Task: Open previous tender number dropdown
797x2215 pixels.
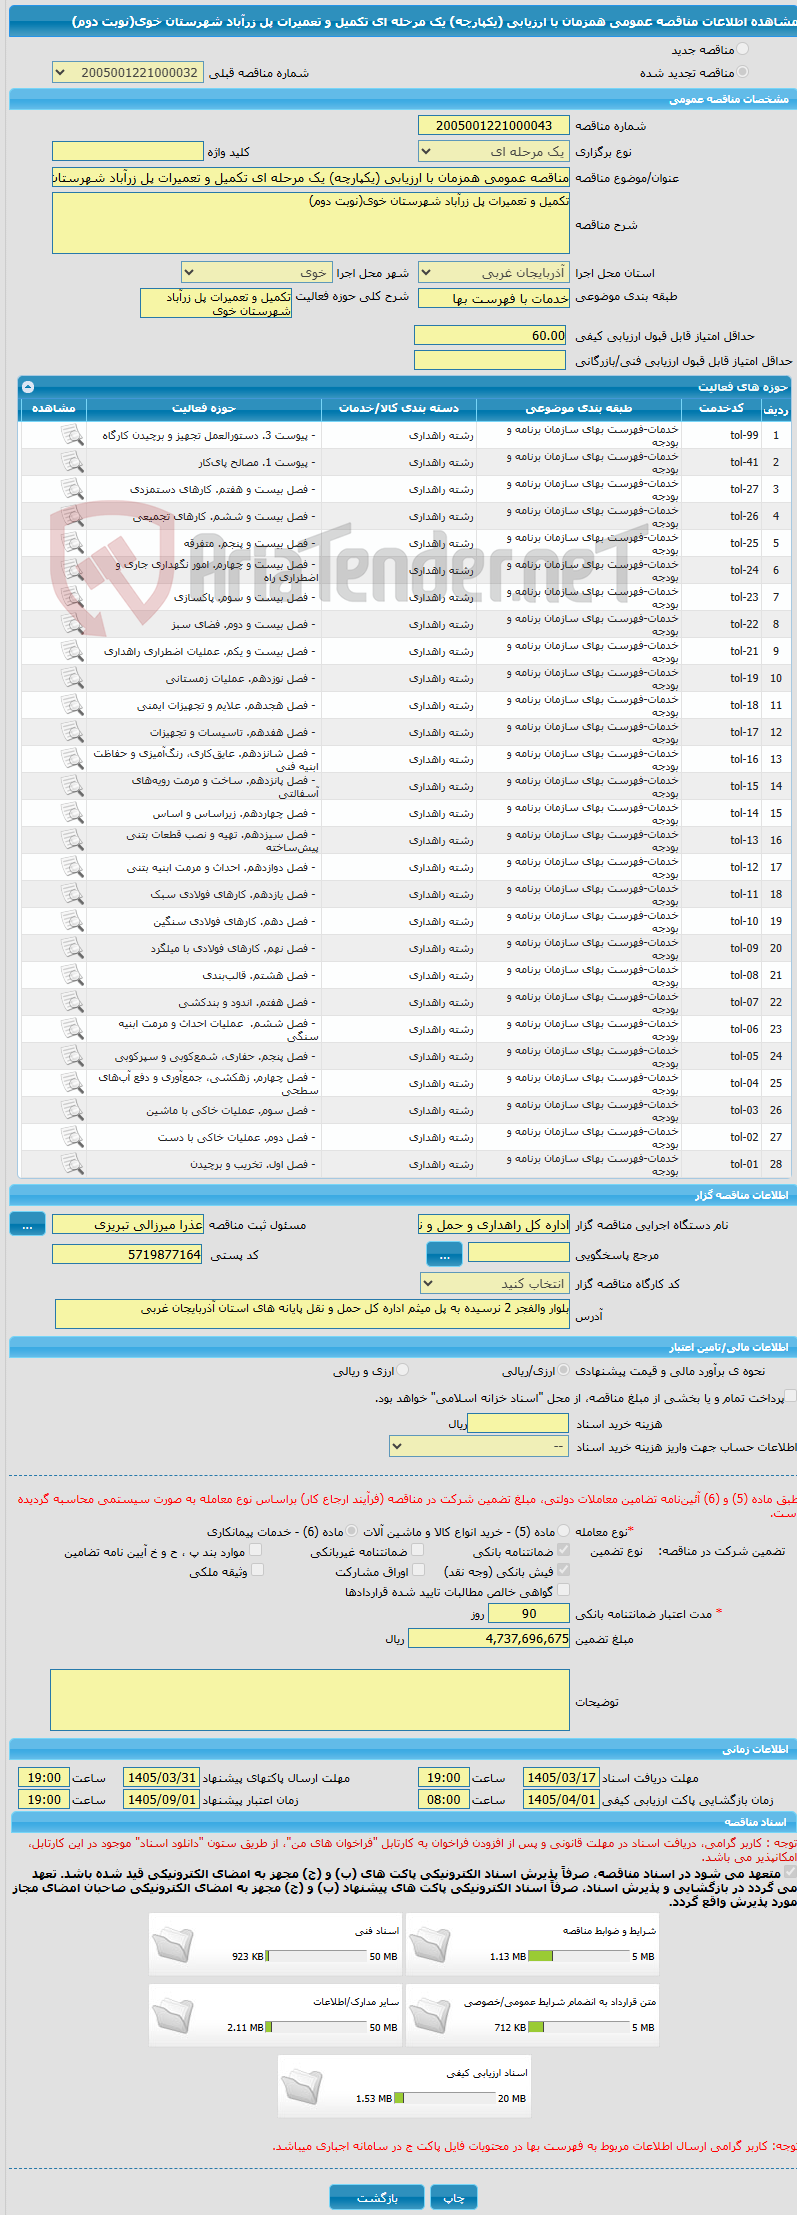Action: 127,72
